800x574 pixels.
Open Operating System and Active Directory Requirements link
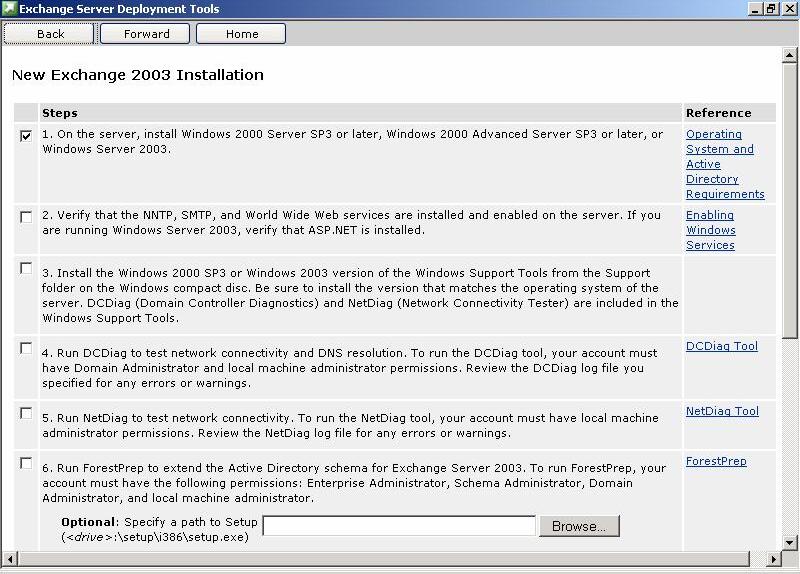[725, 164]
